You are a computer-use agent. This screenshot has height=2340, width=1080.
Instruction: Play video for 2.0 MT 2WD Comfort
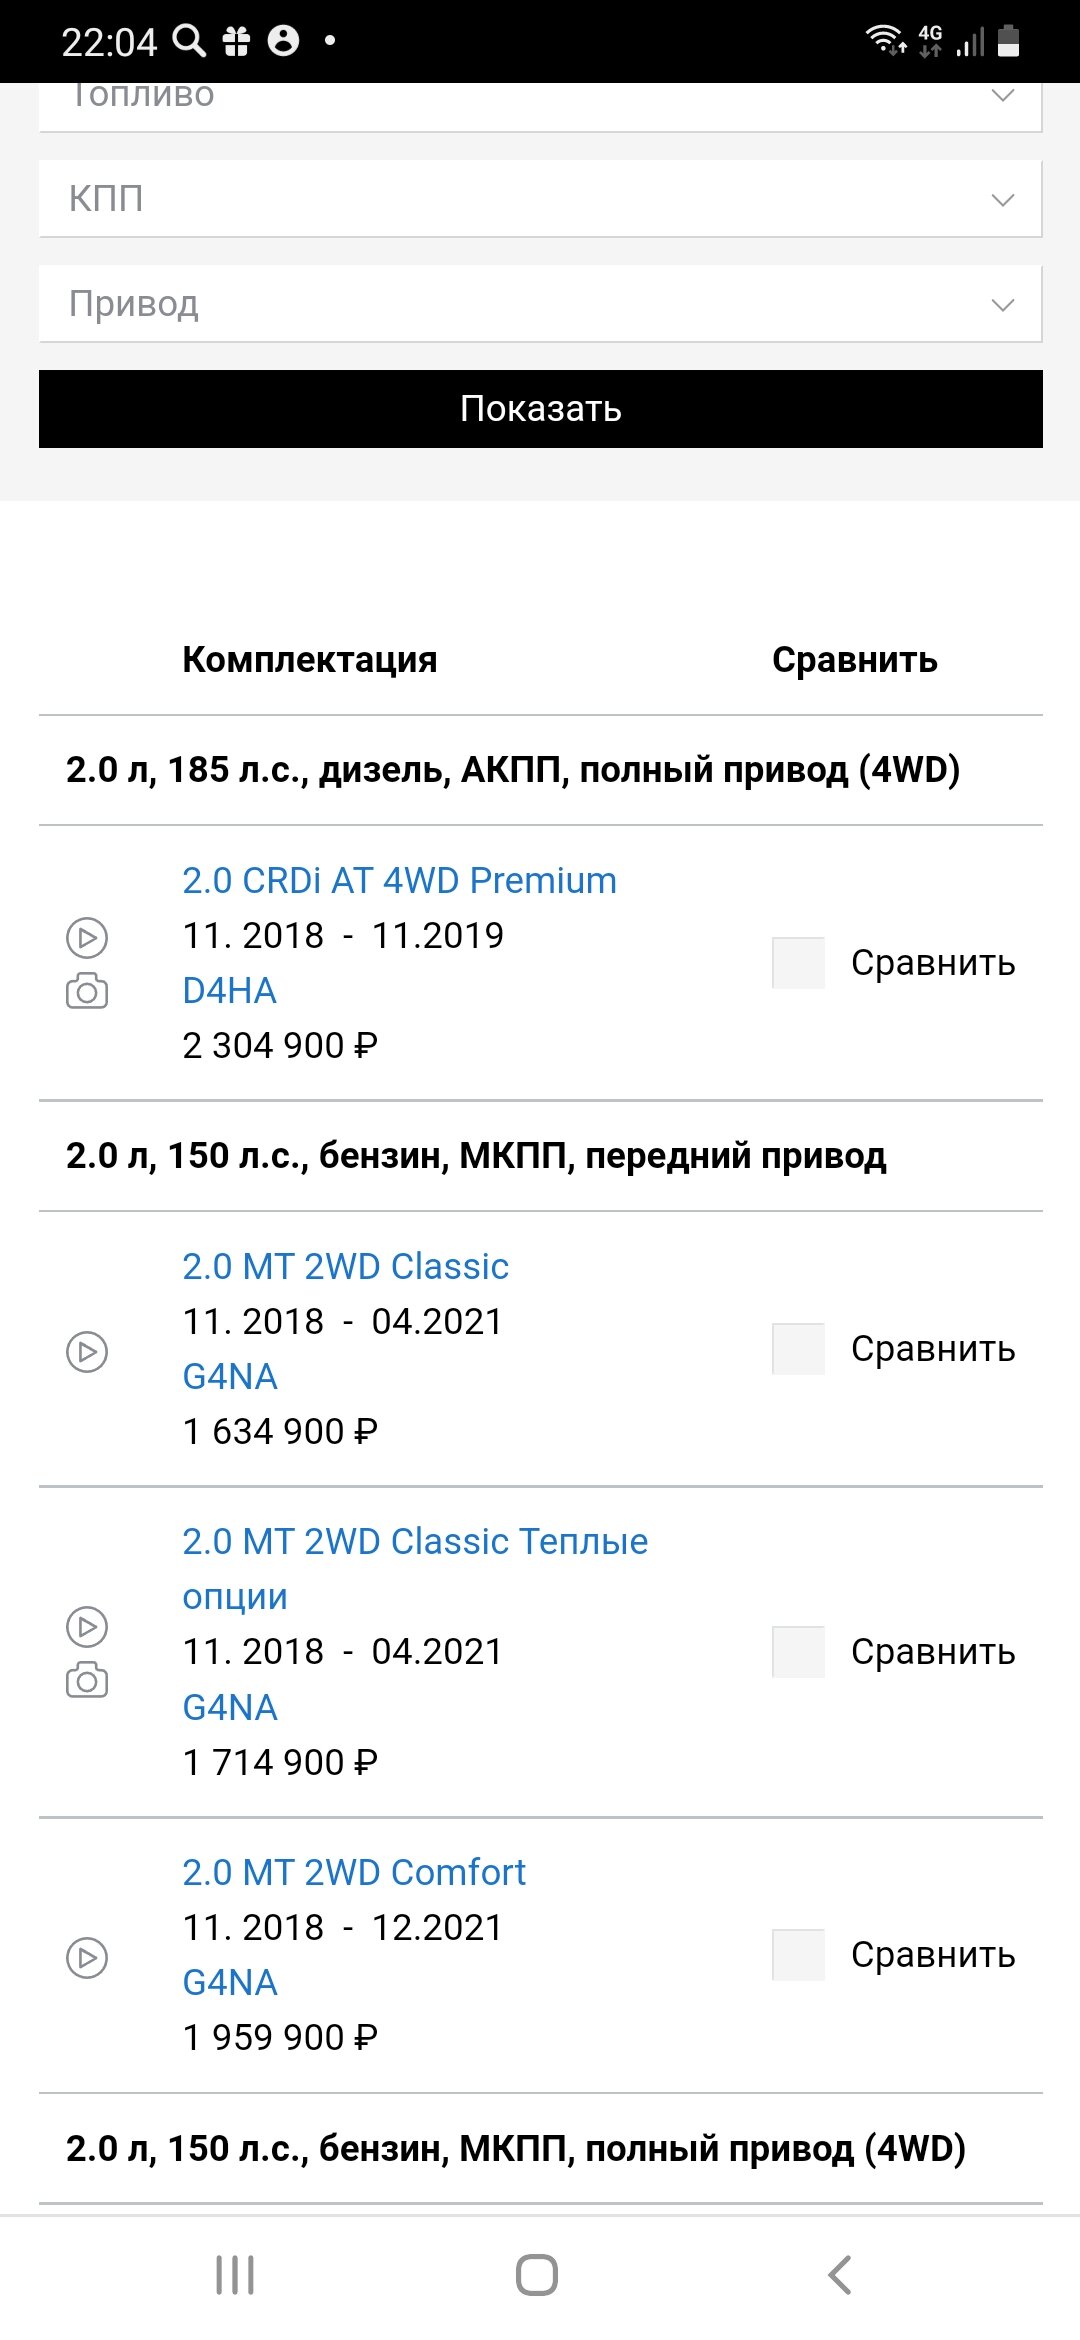tap(87, 1957)
